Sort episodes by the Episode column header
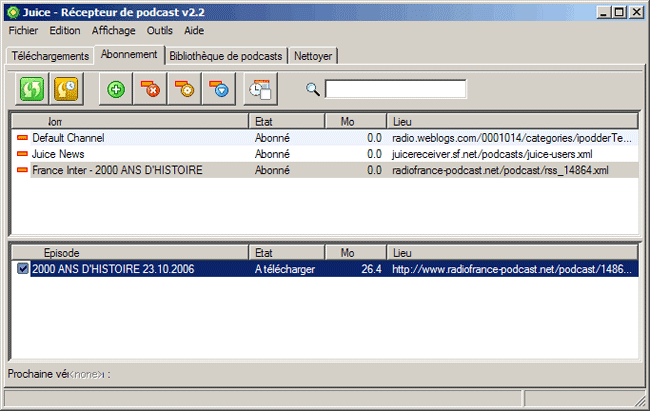The height and width of the screenshot is (411, 650). [130, 253]
